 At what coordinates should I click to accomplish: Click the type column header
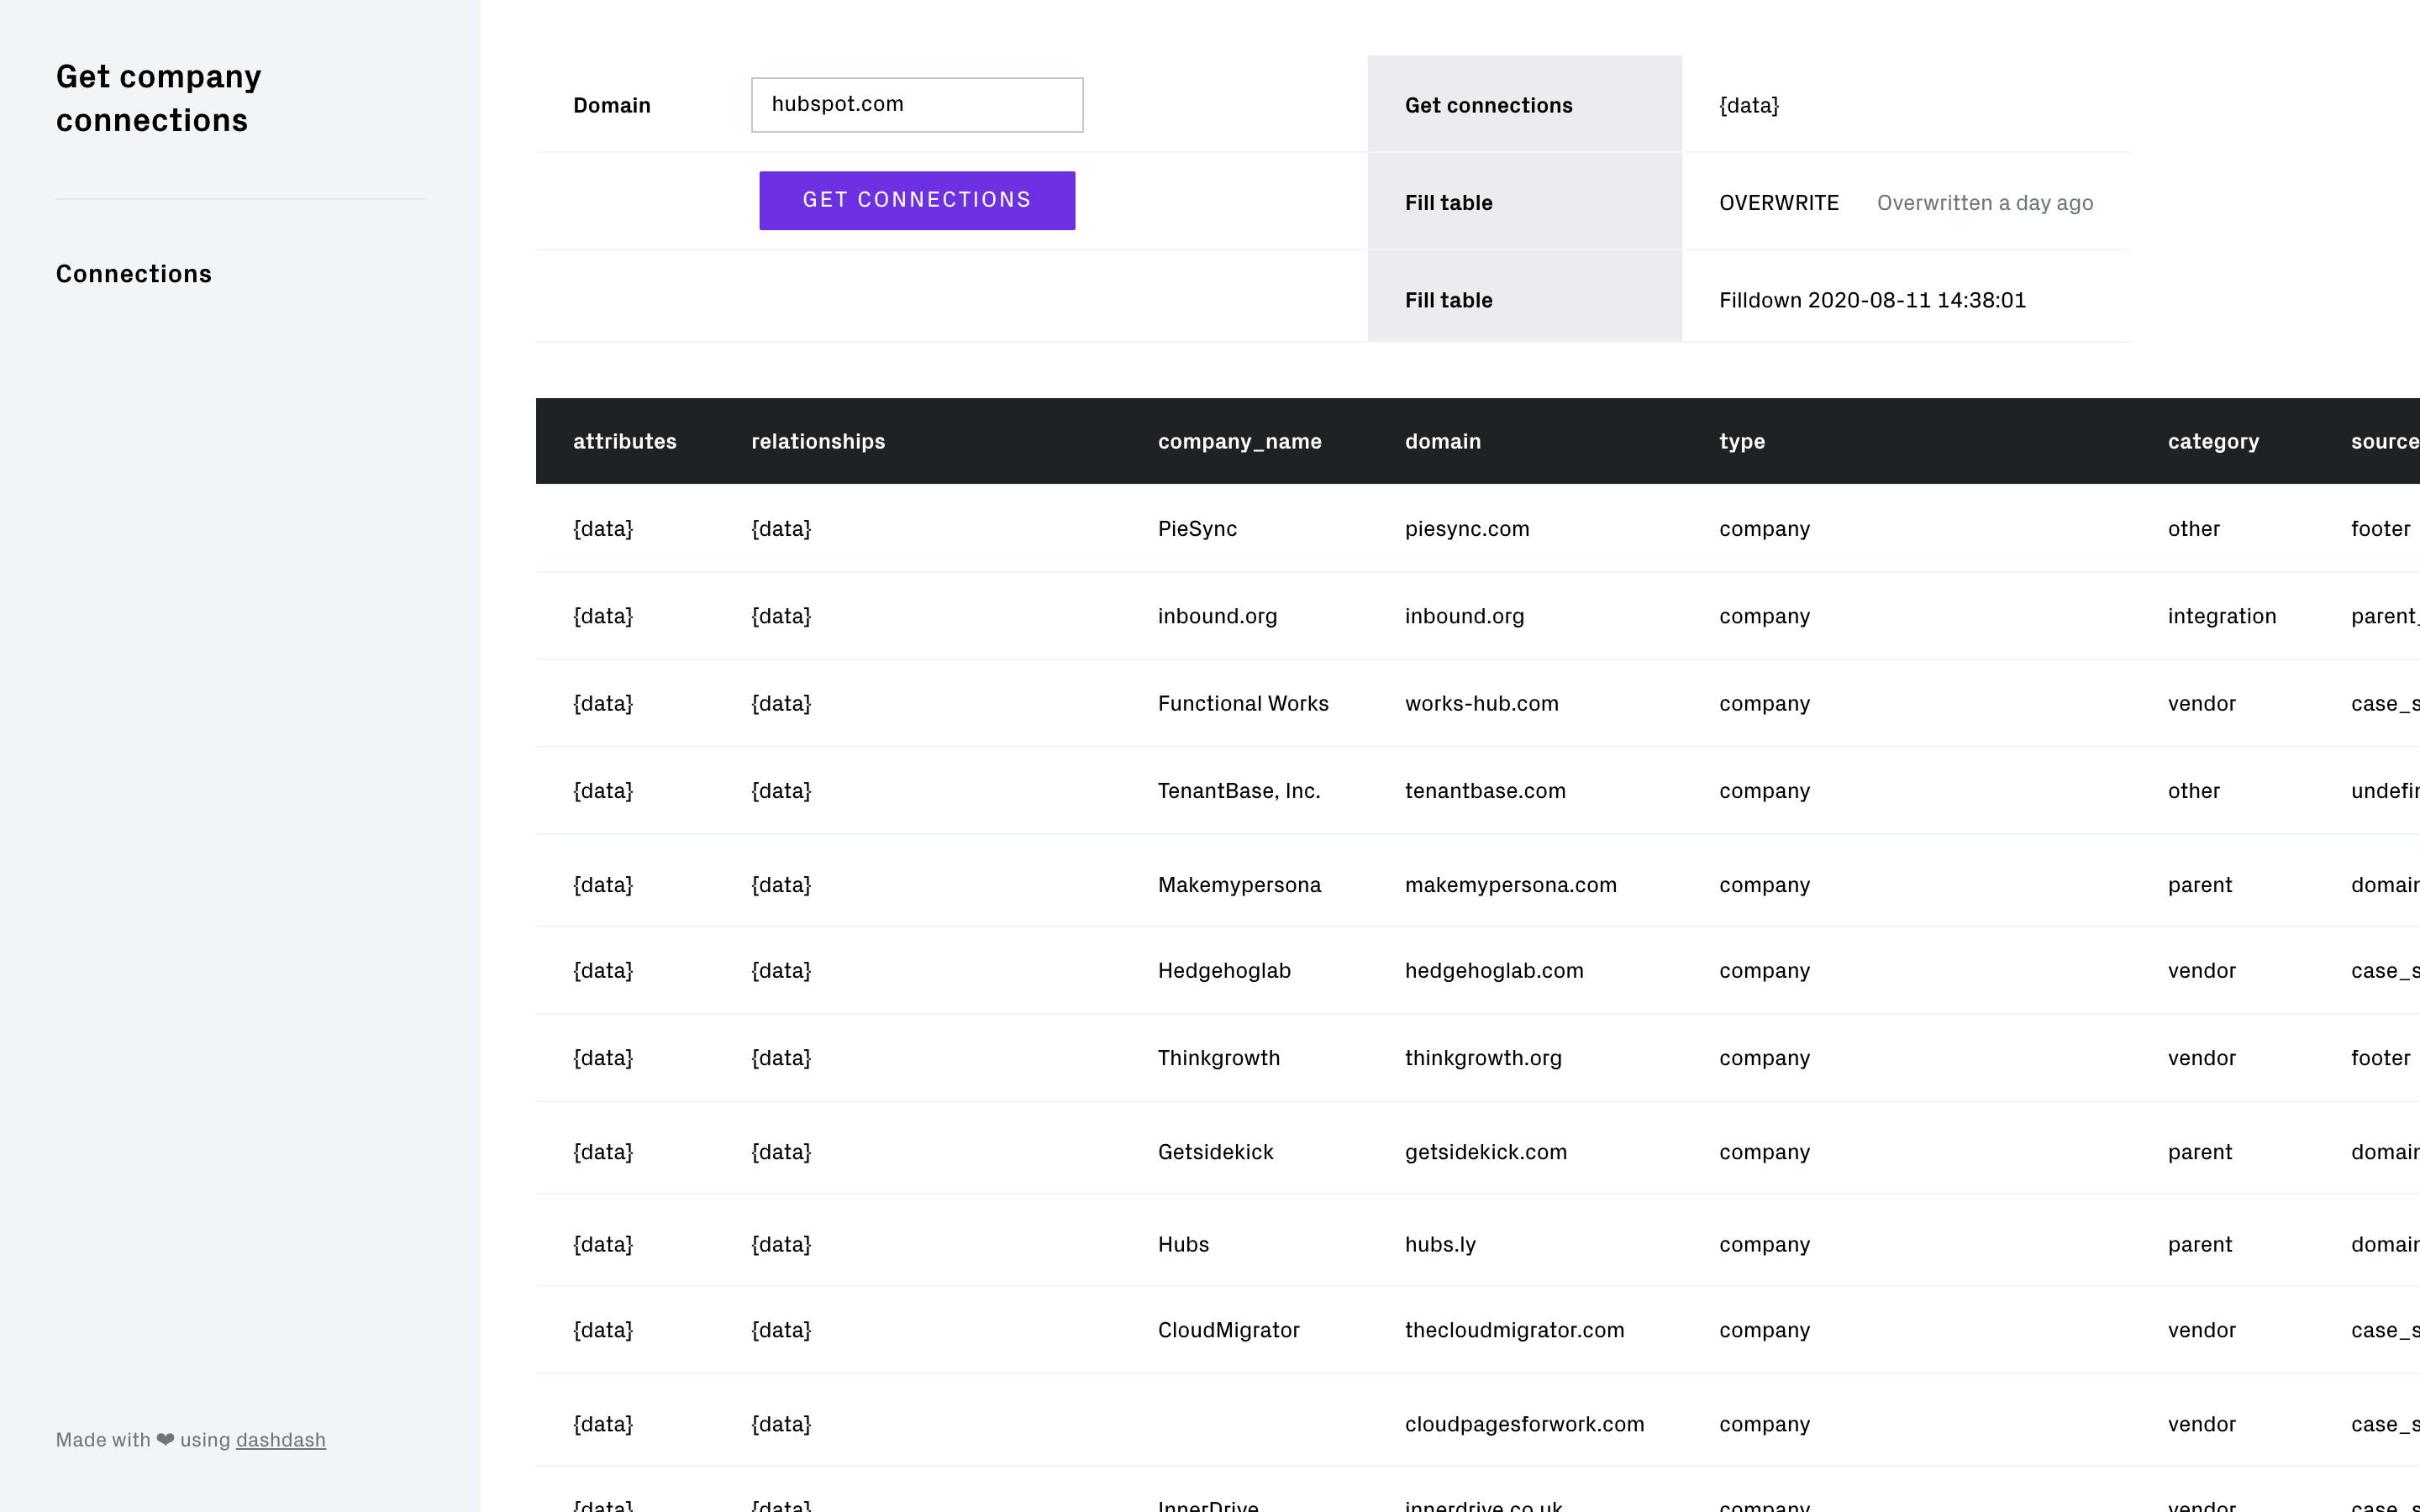tap(1742, 441)
